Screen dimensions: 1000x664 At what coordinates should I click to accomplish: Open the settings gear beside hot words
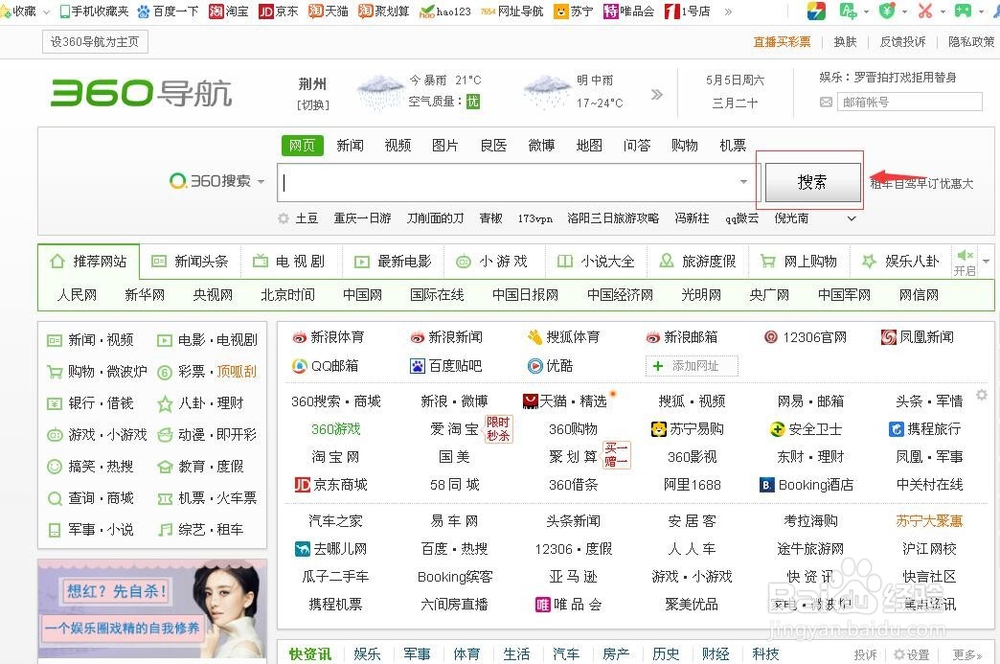pyautogui.click(x=284, y=218)
